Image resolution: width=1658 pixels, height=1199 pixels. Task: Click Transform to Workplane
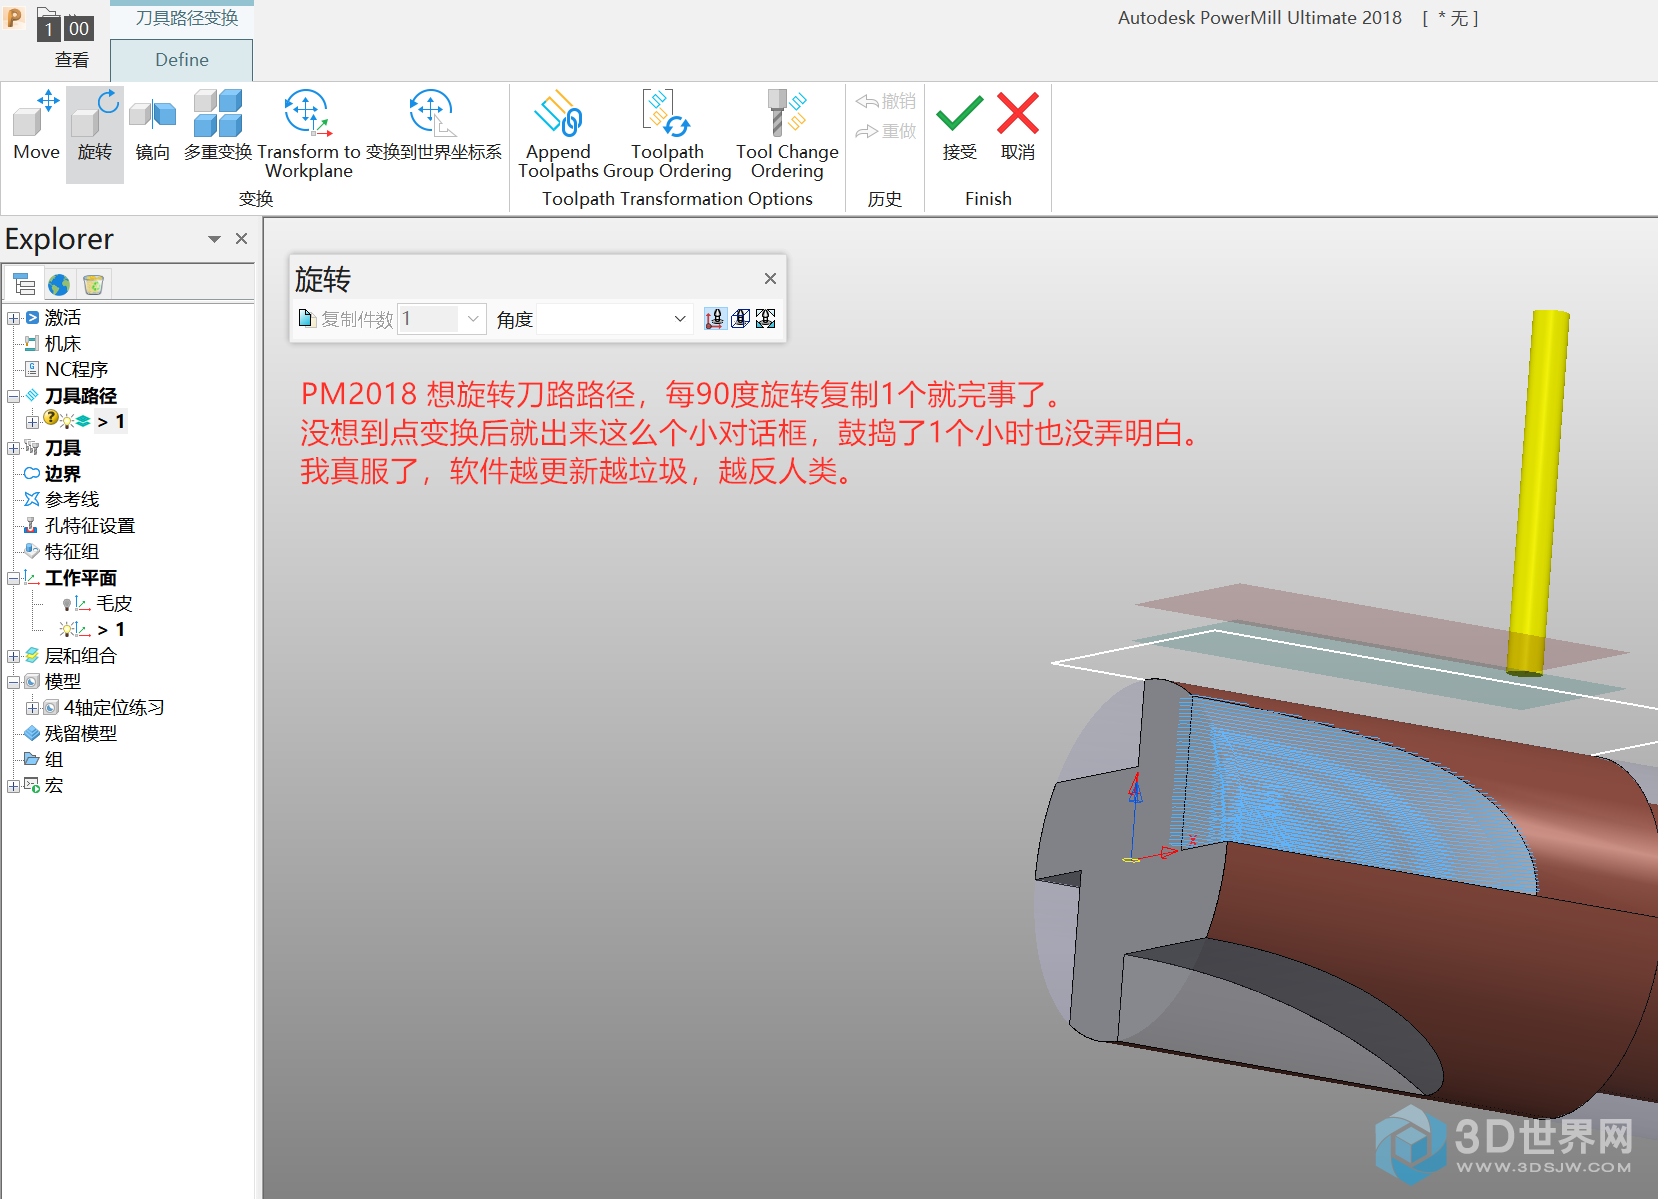click(x=309, y=135)
